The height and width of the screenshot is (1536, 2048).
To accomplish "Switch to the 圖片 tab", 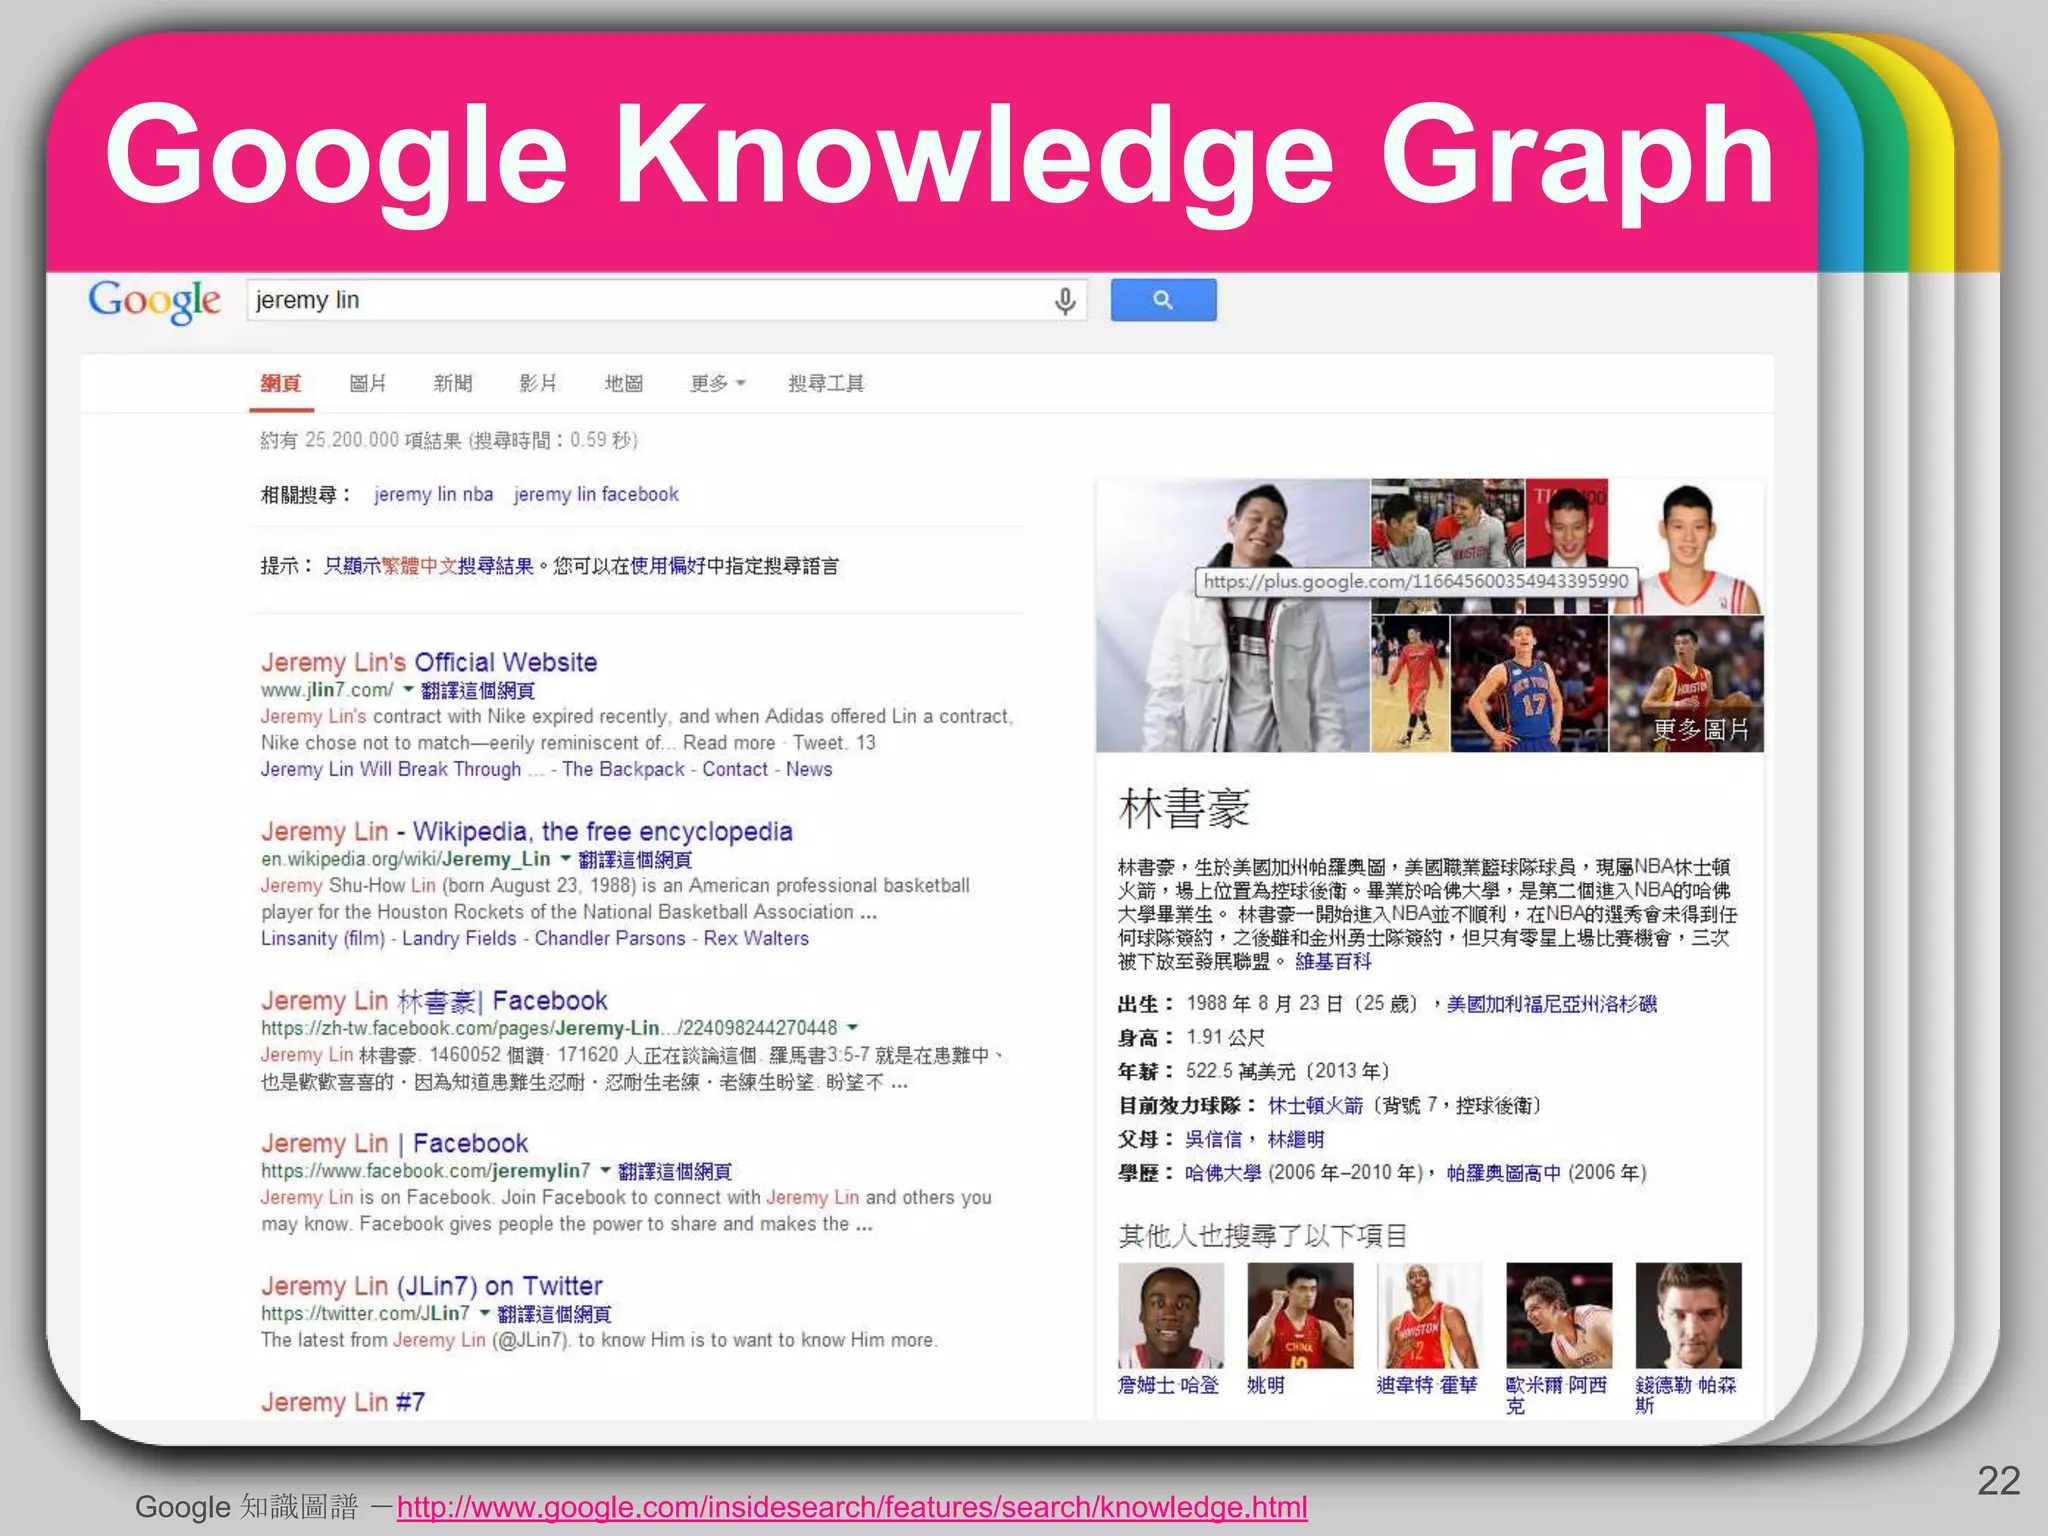I will coord(368,383).
